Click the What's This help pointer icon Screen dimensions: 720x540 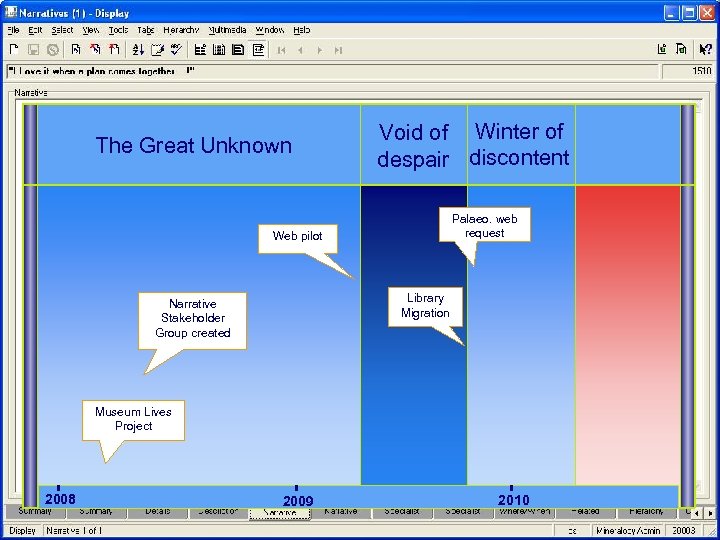(x=705, y=49)
